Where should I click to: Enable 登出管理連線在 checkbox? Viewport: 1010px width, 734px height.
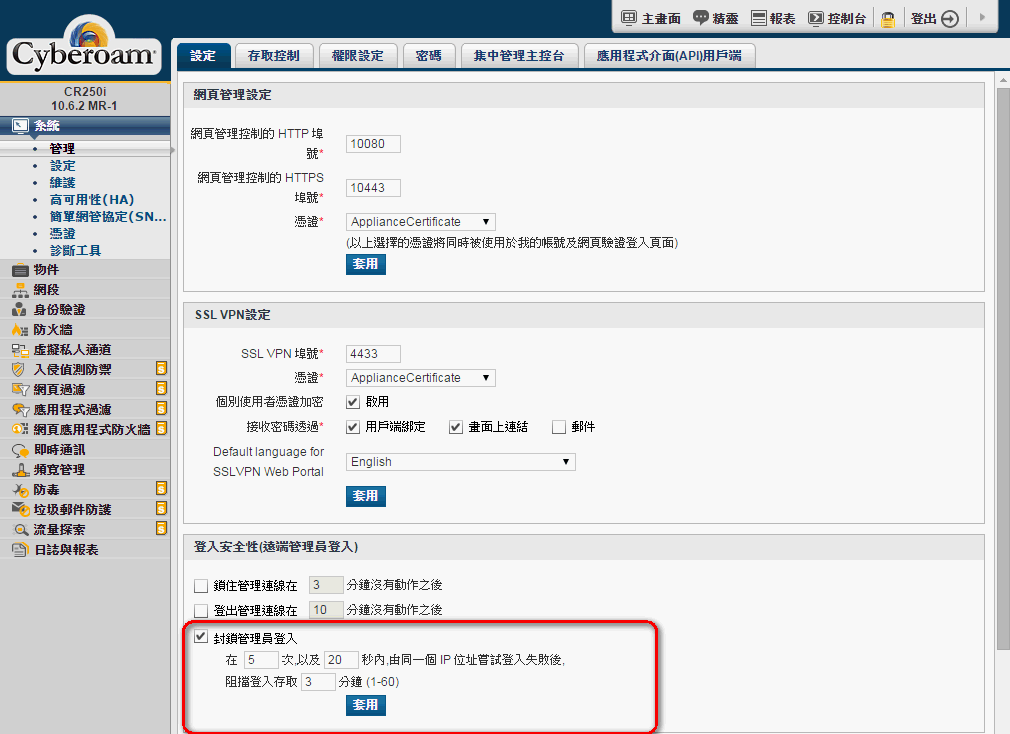tap(201, 610)
